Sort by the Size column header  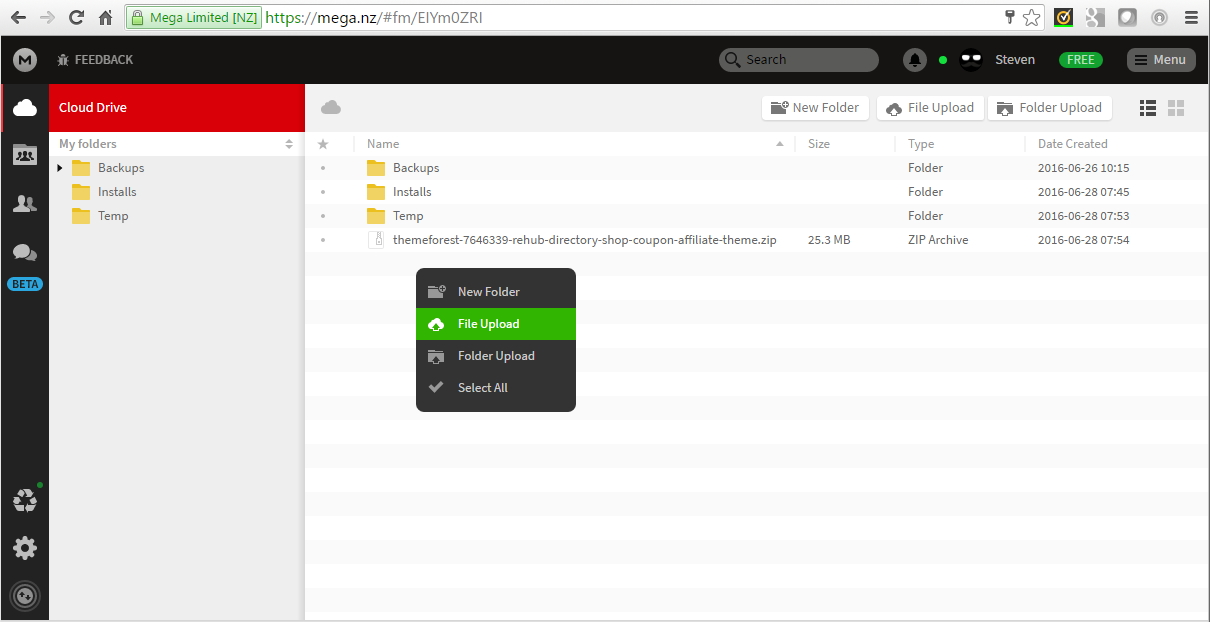tap(819, 144)
